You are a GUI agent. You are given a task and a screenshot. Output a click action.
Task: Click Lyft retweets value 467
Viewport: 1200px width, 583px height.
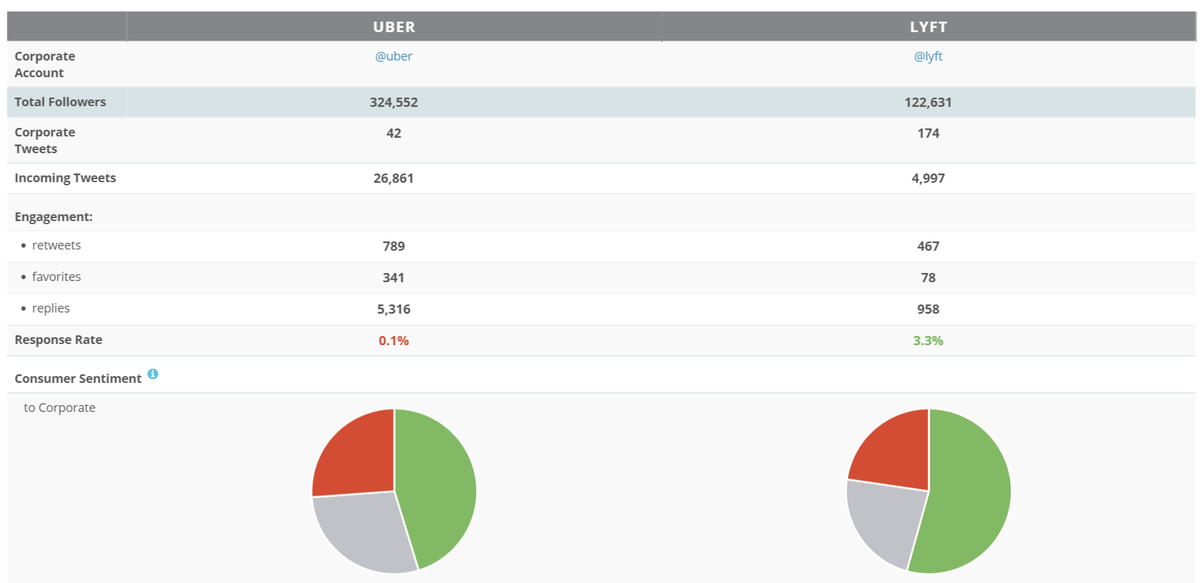928,246
